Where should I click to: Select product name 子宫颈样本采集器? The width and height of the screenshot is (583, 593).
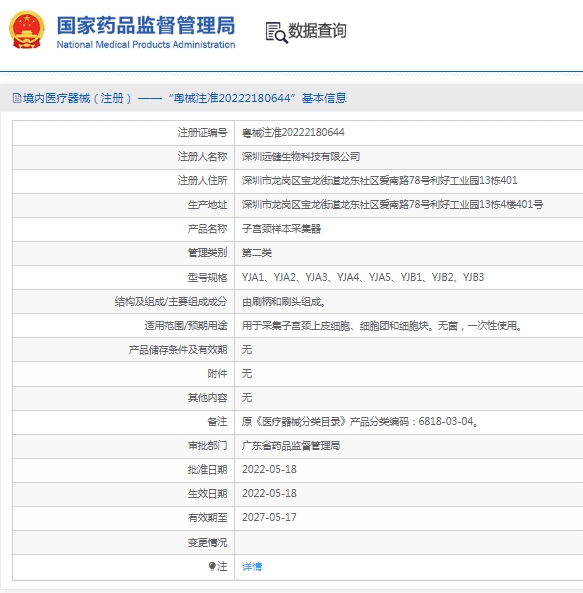281,229
